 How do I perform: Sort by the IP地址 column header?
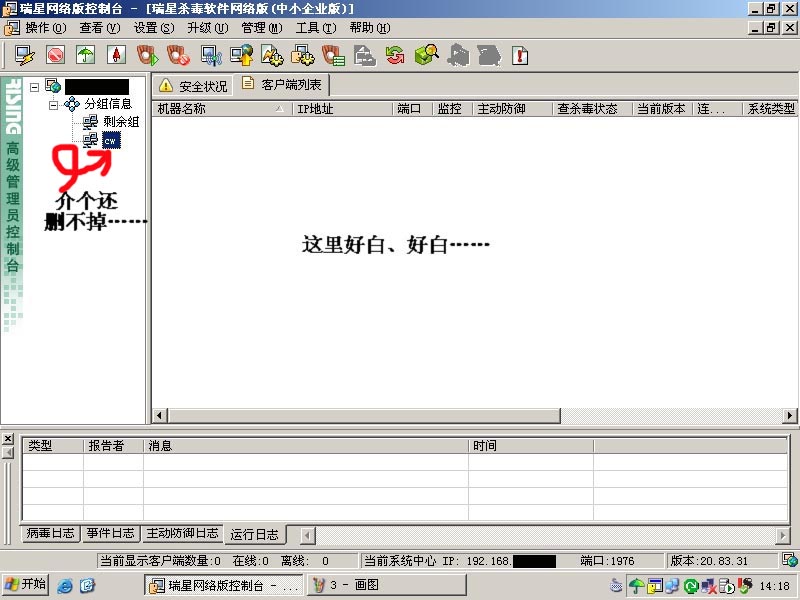[x=342, y=109]
